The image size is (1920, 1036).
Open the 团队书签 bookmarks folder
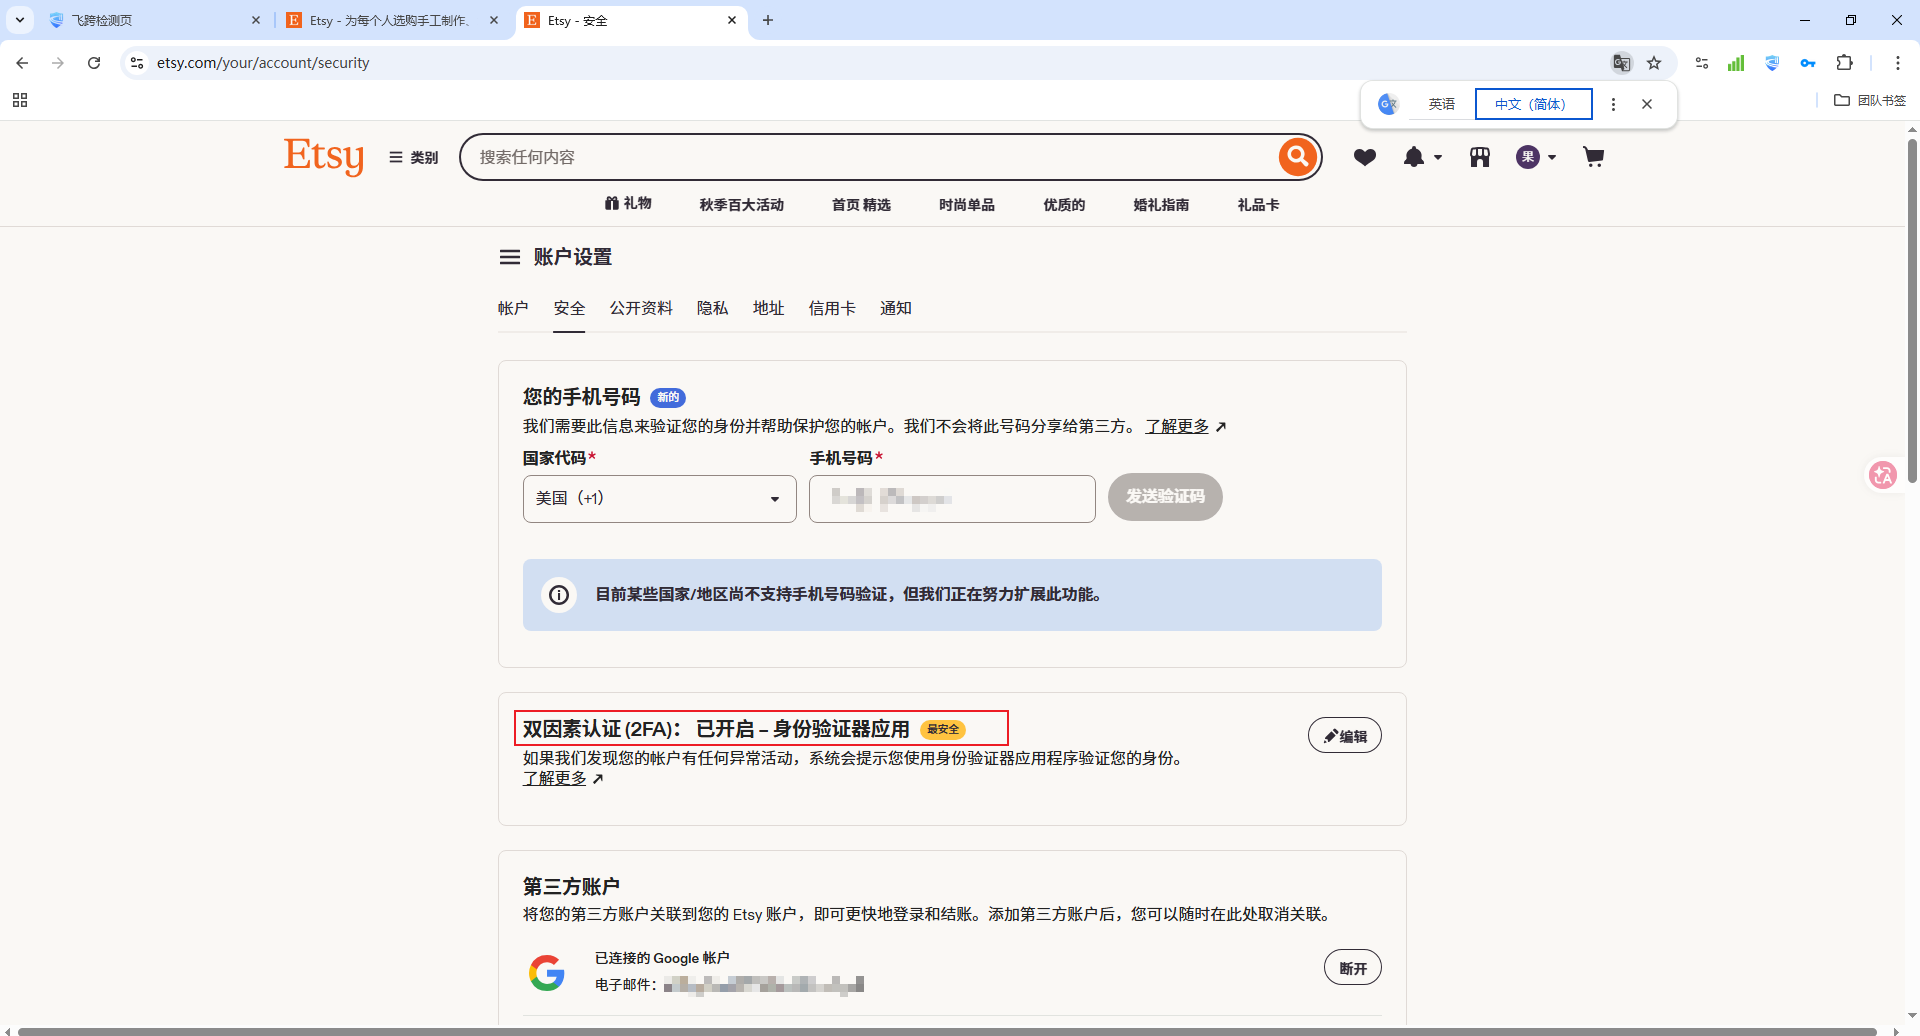coord(1870,100)
